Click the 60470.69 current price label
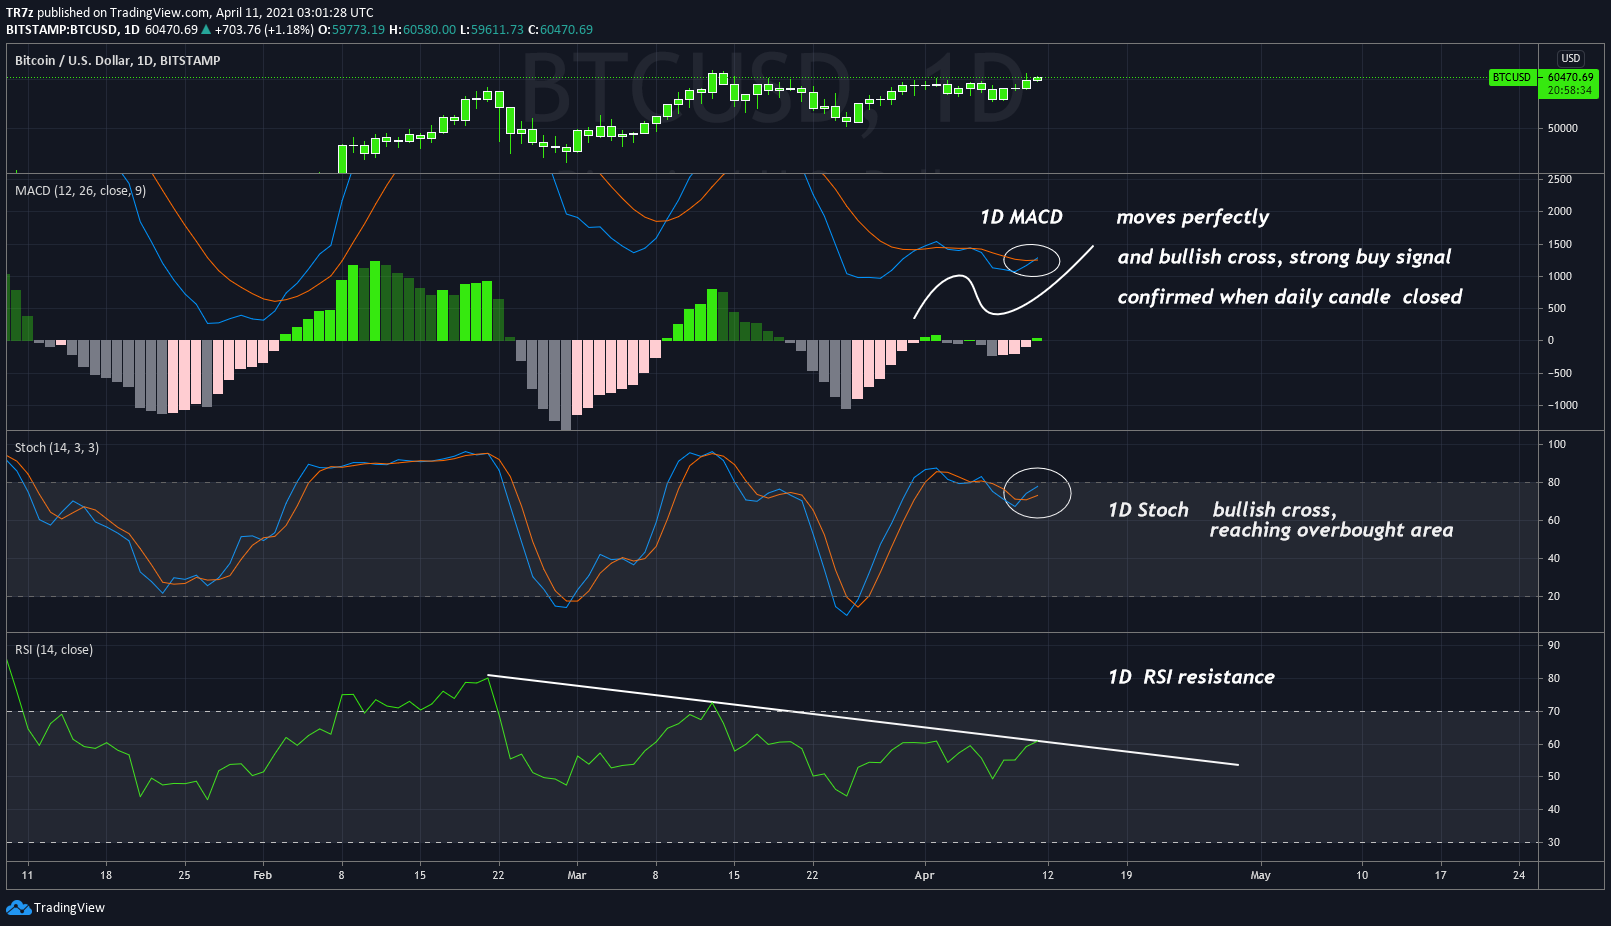Image resolution: width=1611 pixels, height=926 pixels. click(1570, 77)
